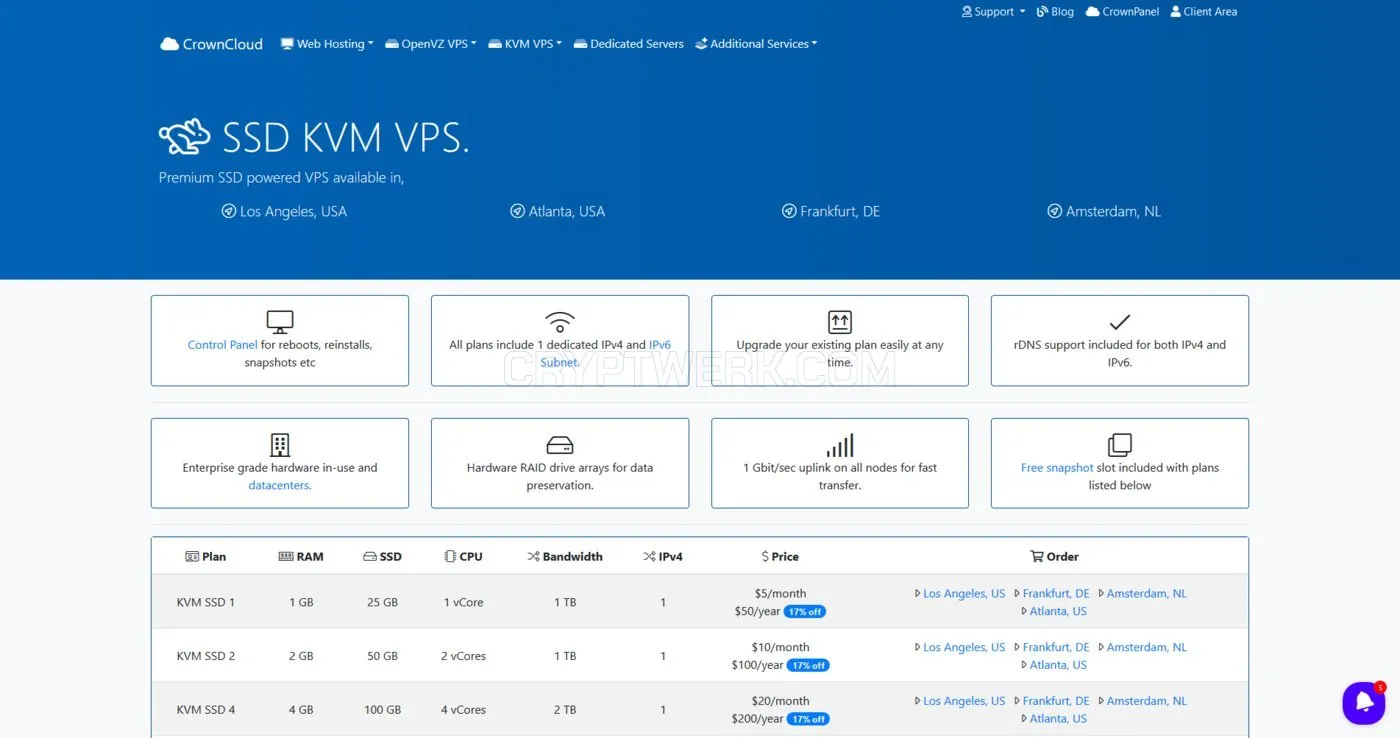Select the KVM SSD 1 plan name
1400x738 pixels.
point(206,603)
